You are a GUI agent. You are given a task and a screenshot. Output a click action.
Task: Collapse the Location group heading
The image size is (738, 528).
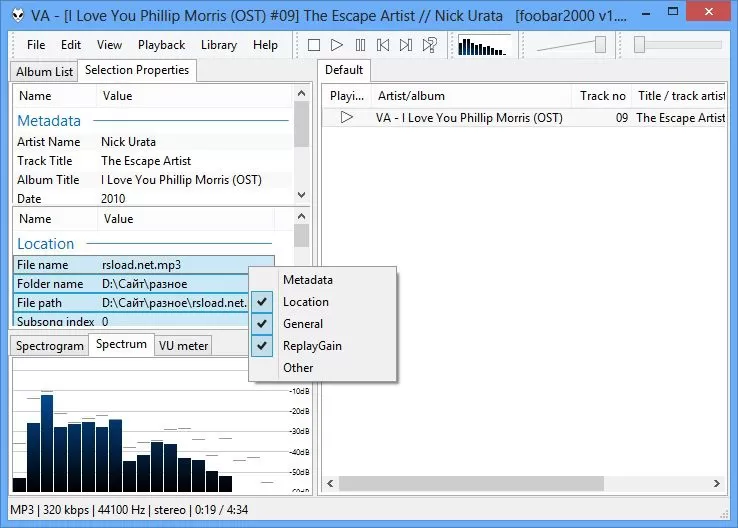(x=46, y=244)
